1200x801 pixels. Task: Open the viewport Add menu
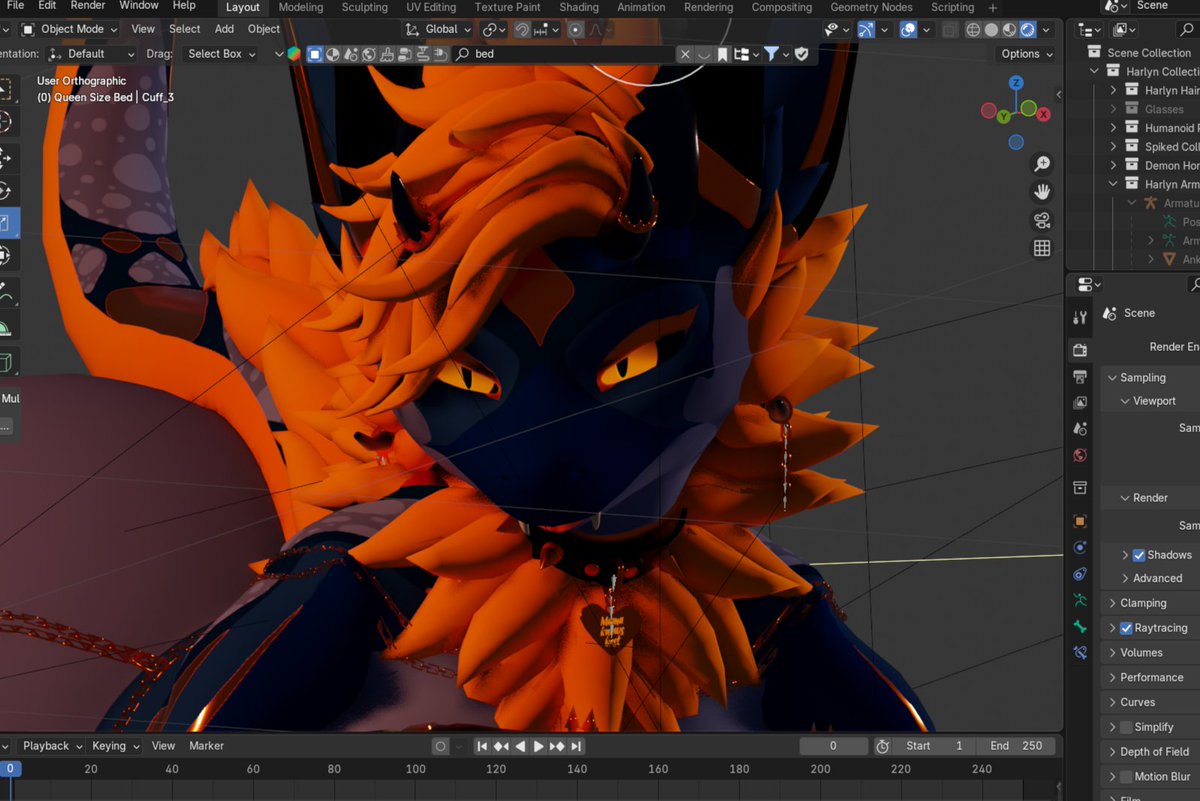click(x=224, y=30)
